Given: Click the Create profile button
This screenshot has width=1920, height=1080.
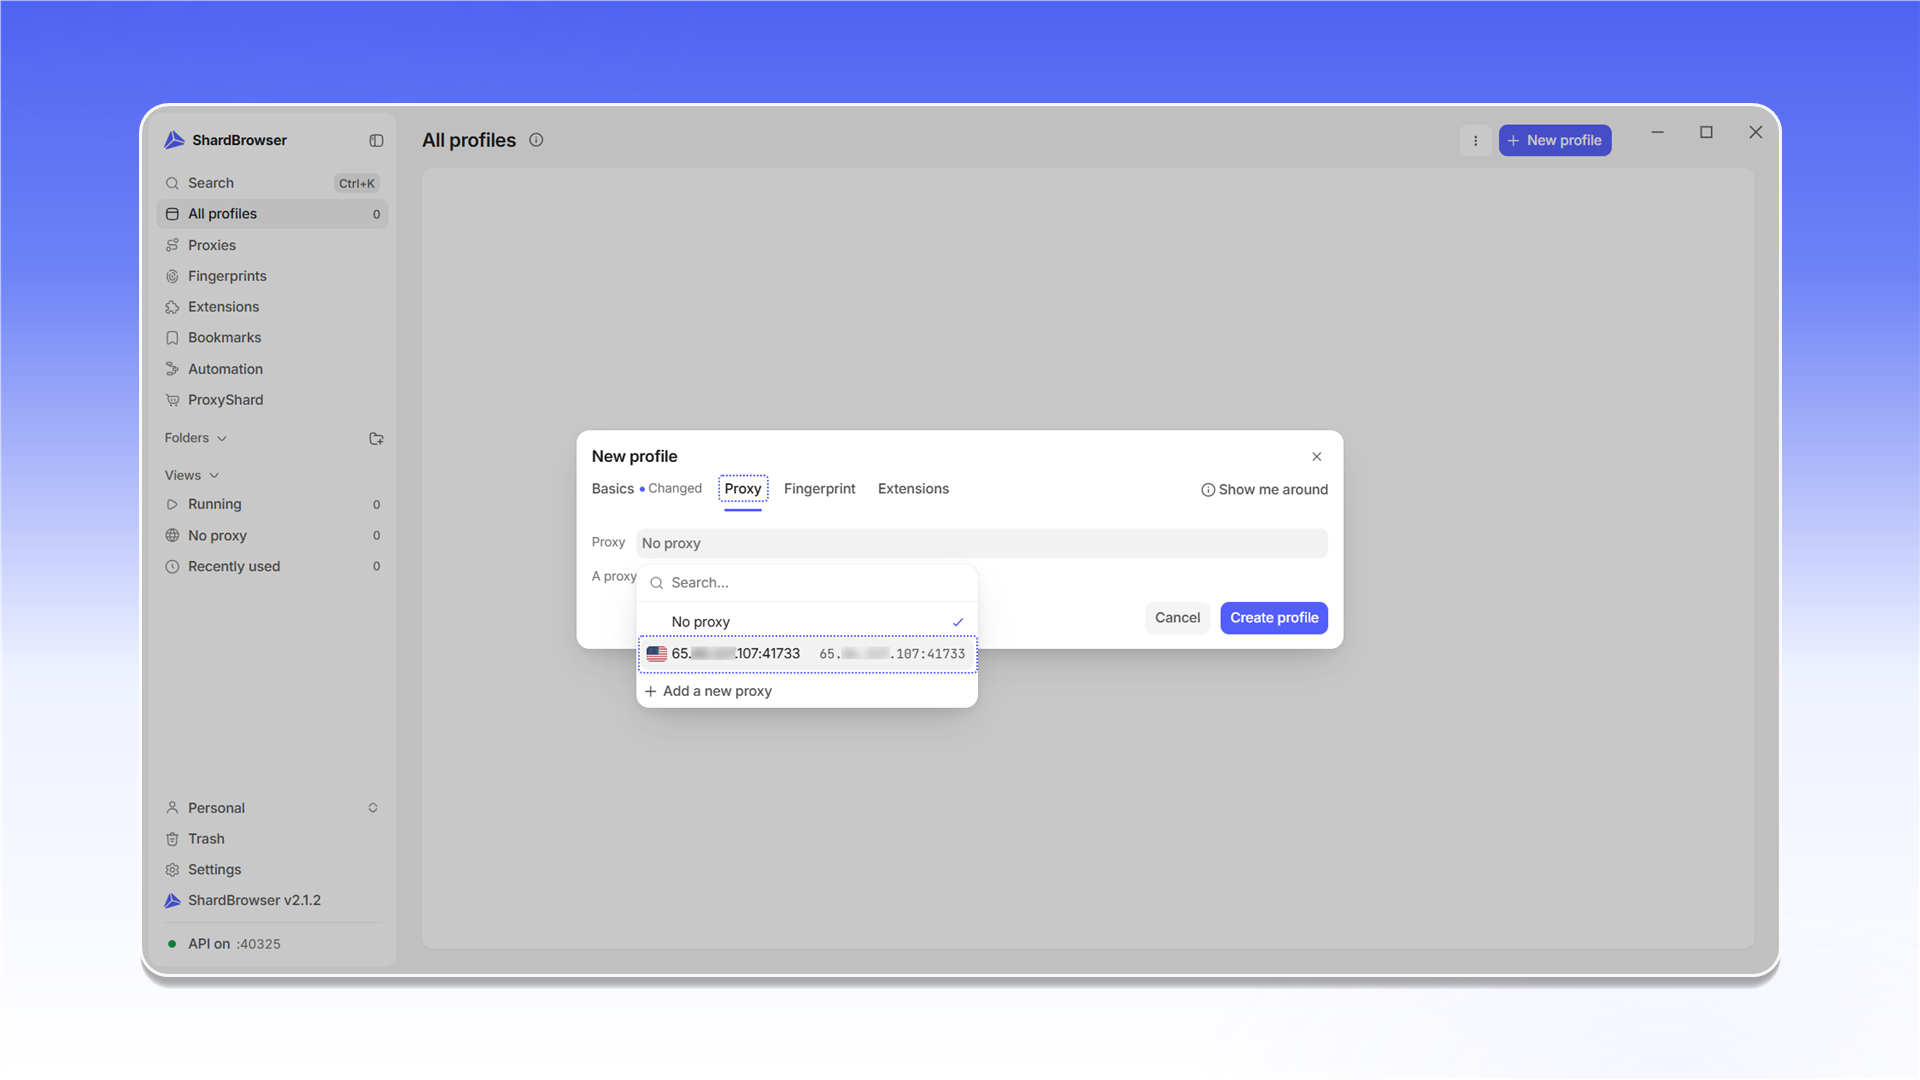Looking at the screenshot, I should point(1274,618).
